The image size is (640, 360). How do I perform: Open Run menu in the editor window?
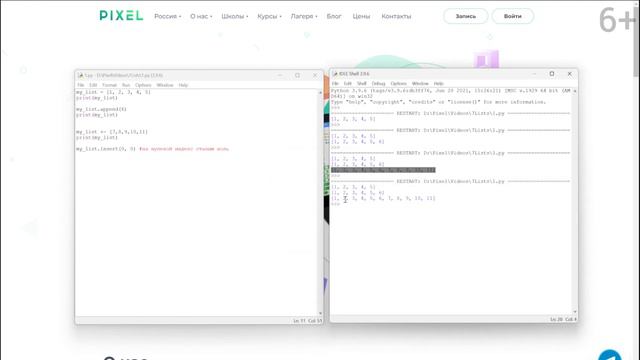(x=126, y=85)
